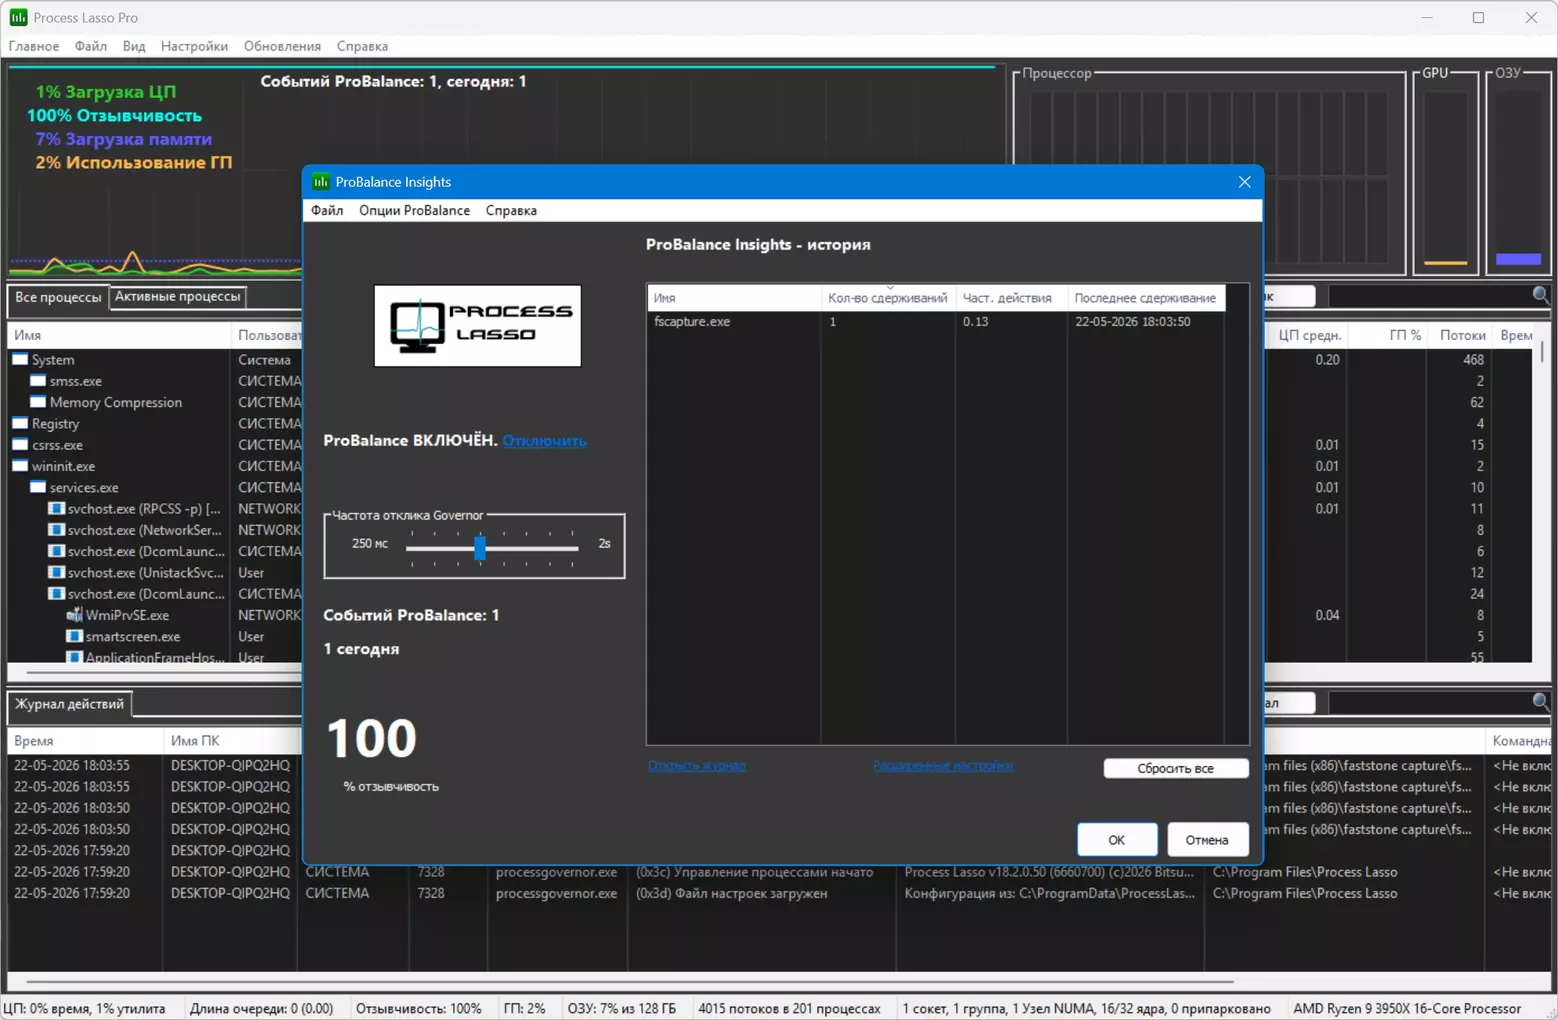This screenshot has height=1020, width=1558.
Task: Open the Справка menu in main window
Action: (362, 46)
